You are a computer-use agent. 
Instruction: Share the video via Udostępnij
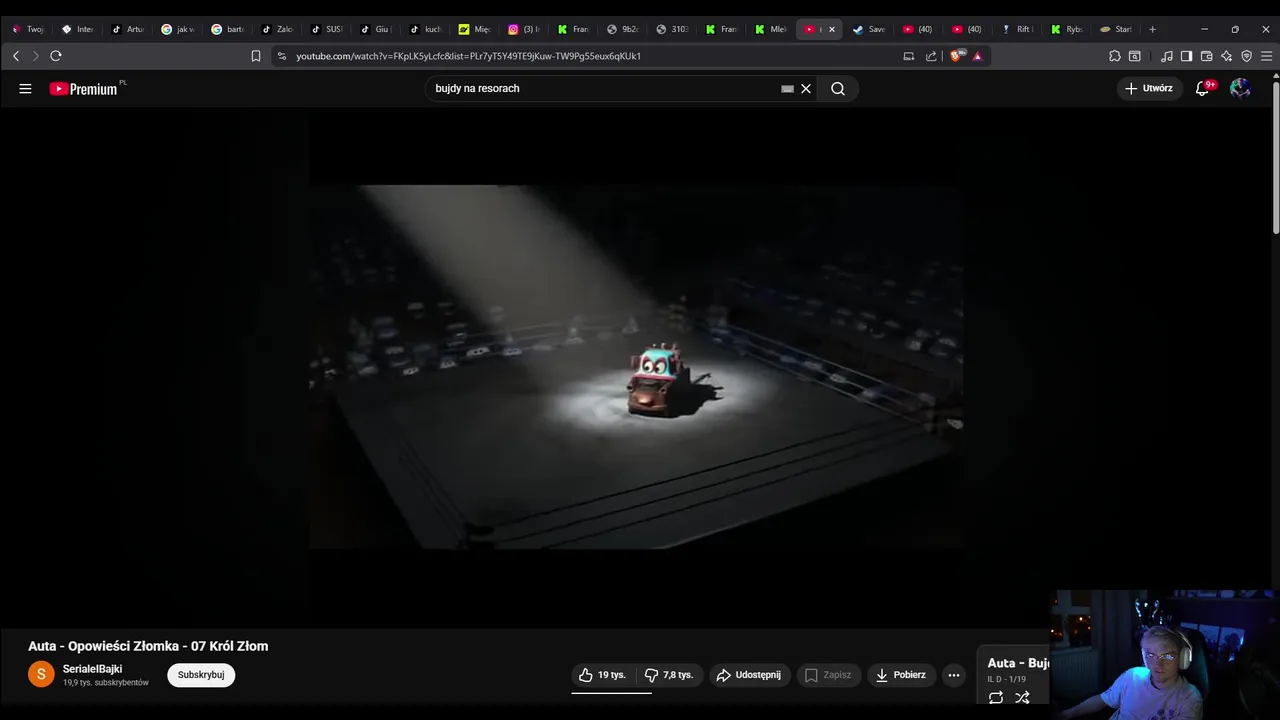coord(750,675)
